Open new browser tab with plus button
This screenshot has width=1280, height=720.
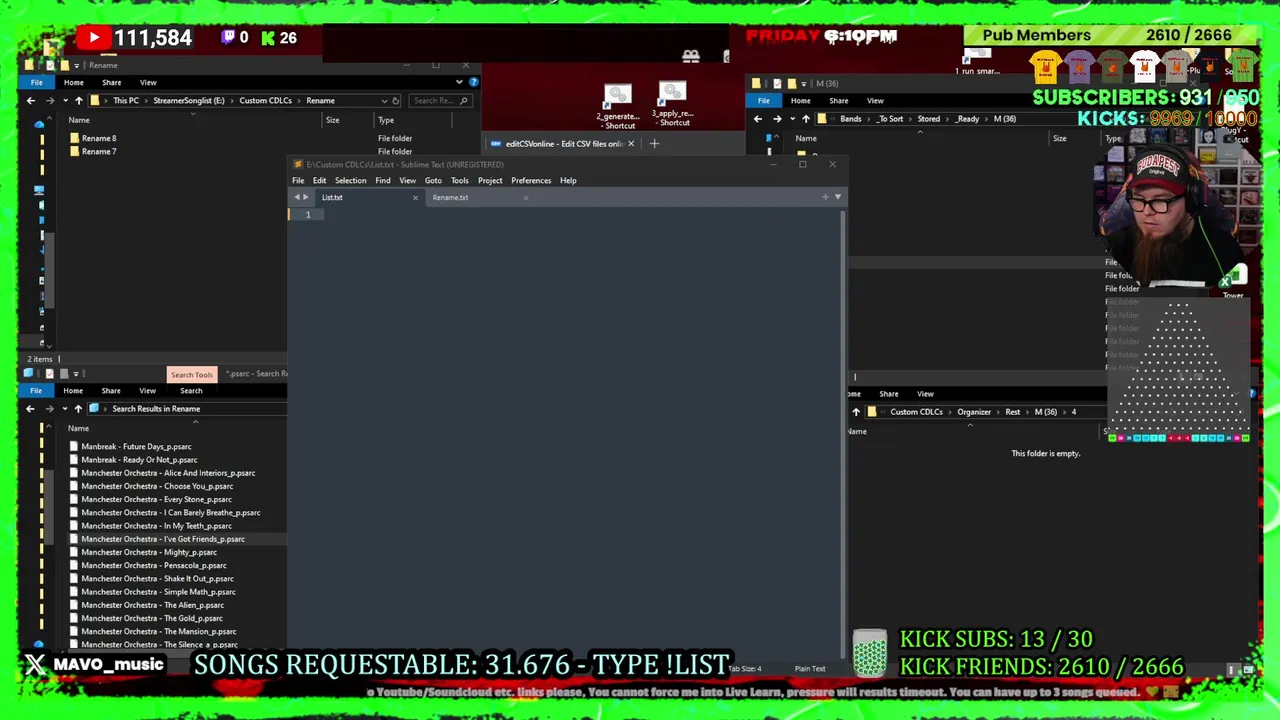pos(654,144)
